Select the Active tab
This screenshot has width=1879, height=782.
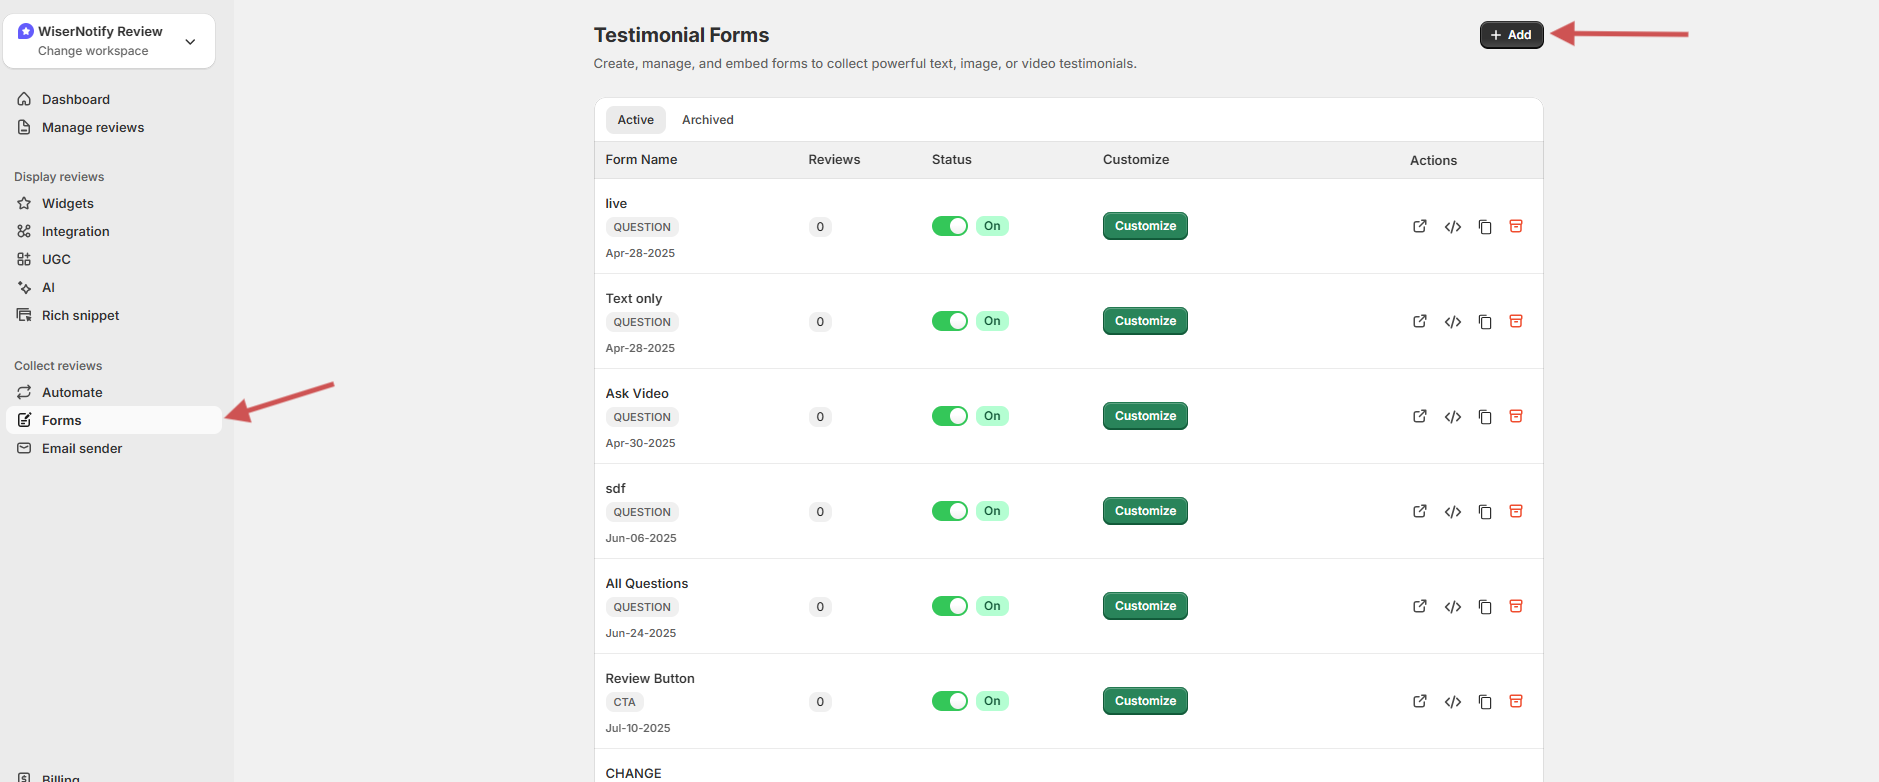click(x=635, y=120)
